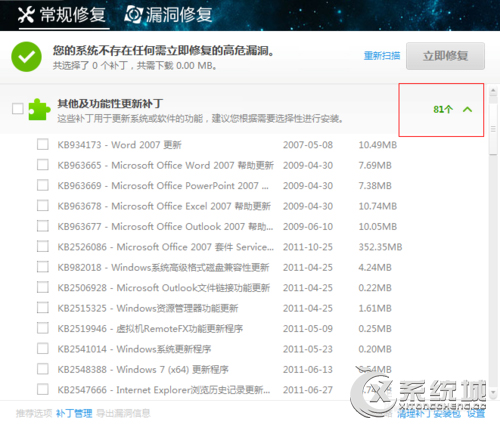Click the patch name KB963677 - Microsoft Office Outlook 2007

pyautogui.click(x=165, y=227)
